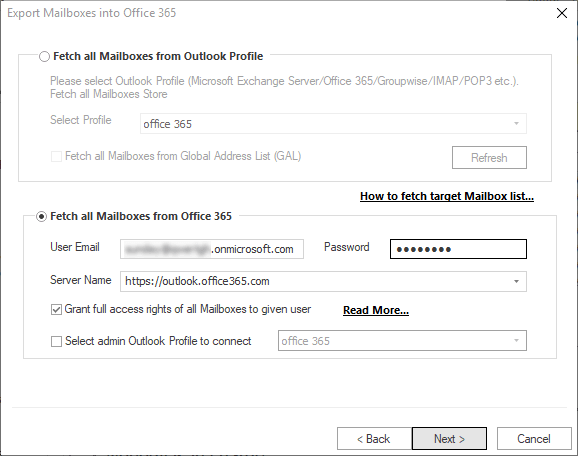This screenshot has height=456, width=578.
Task: Expand the Server Name dropdown arrow
Action: (516, 282)
